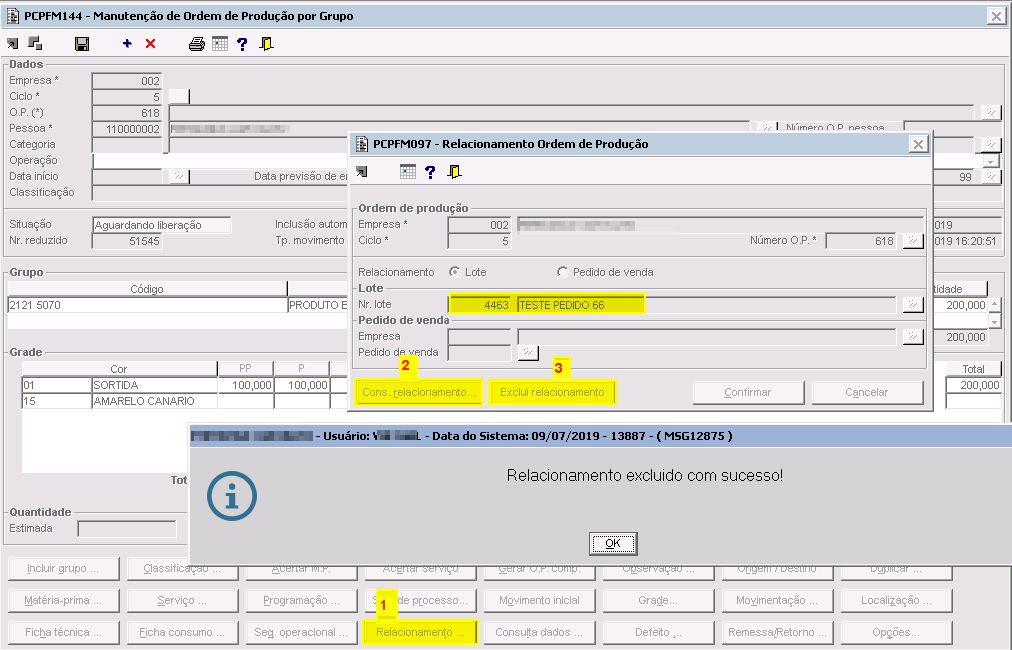Click the Pessoa code field 110000002
The width and height of the screenshot is (1012, 650).
[126, 129]
